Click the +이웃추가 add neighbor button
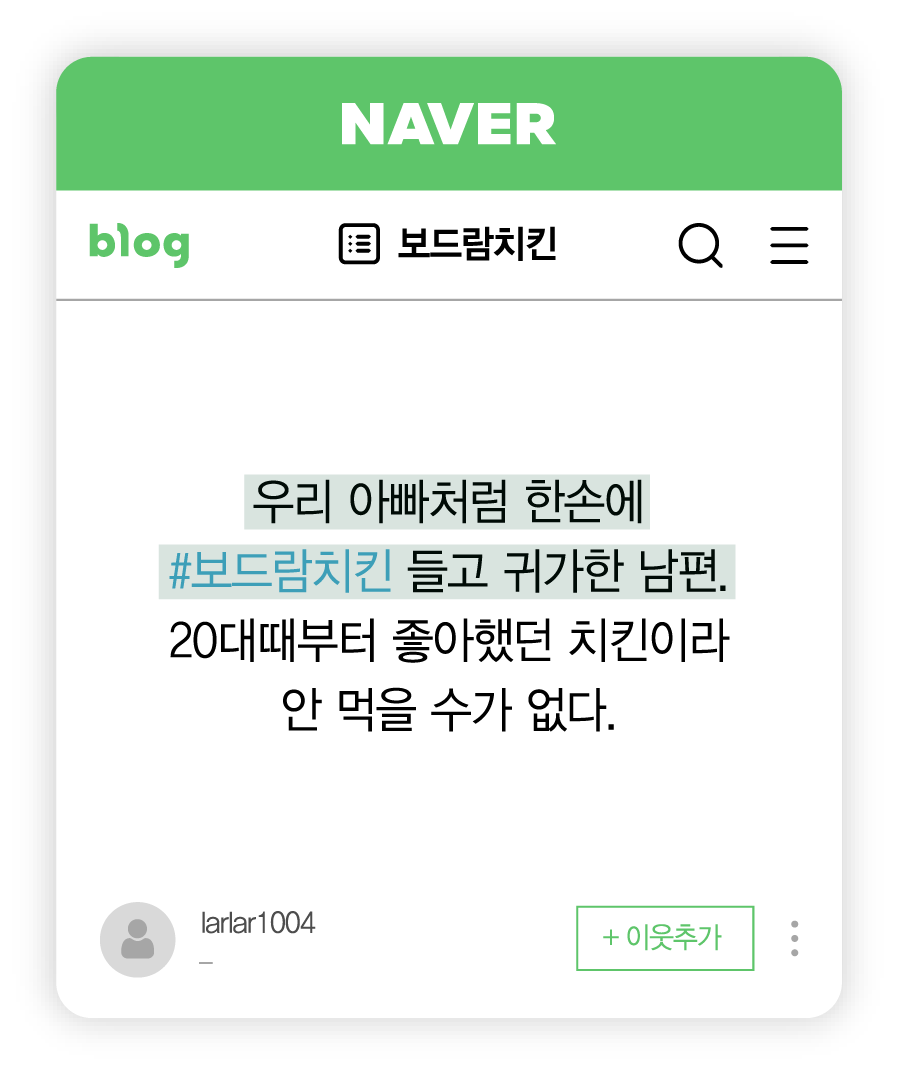This screenshot has height=1076, width=901. coord(665,938)
